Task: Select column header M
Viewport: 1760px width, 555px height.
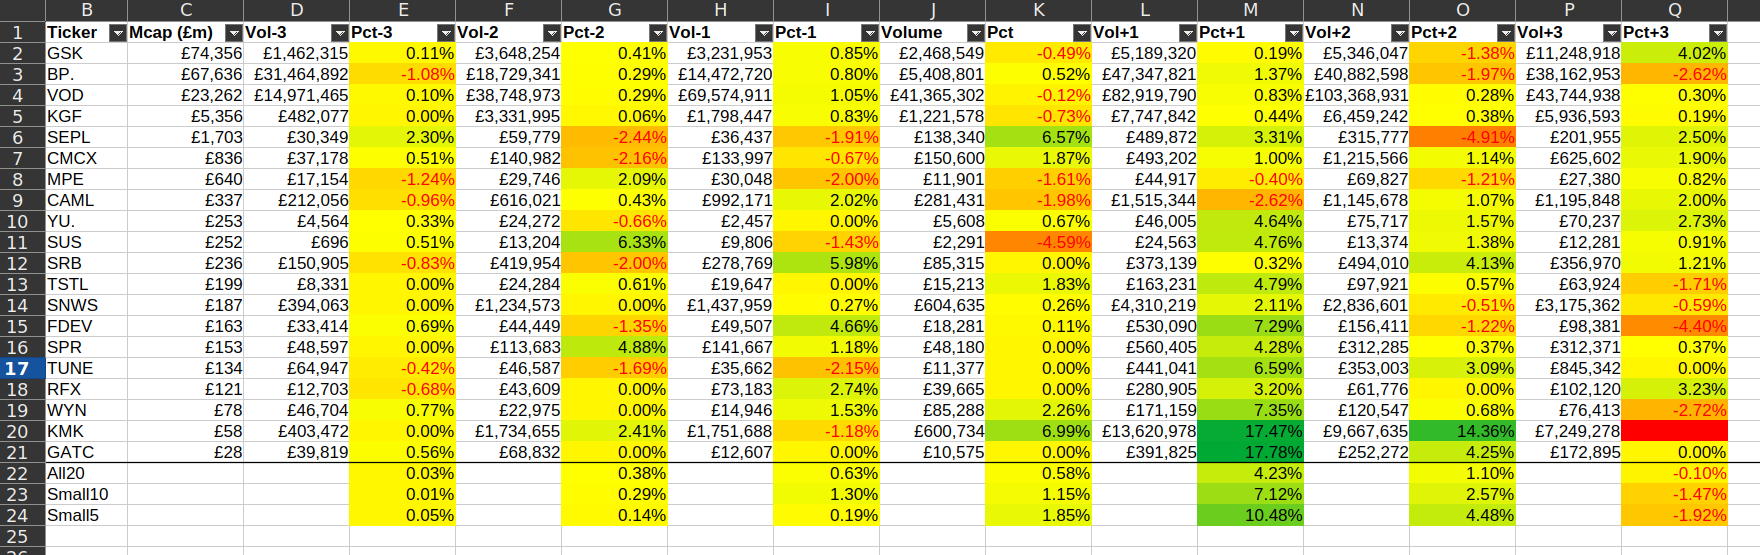Action: coord(1250,10)
